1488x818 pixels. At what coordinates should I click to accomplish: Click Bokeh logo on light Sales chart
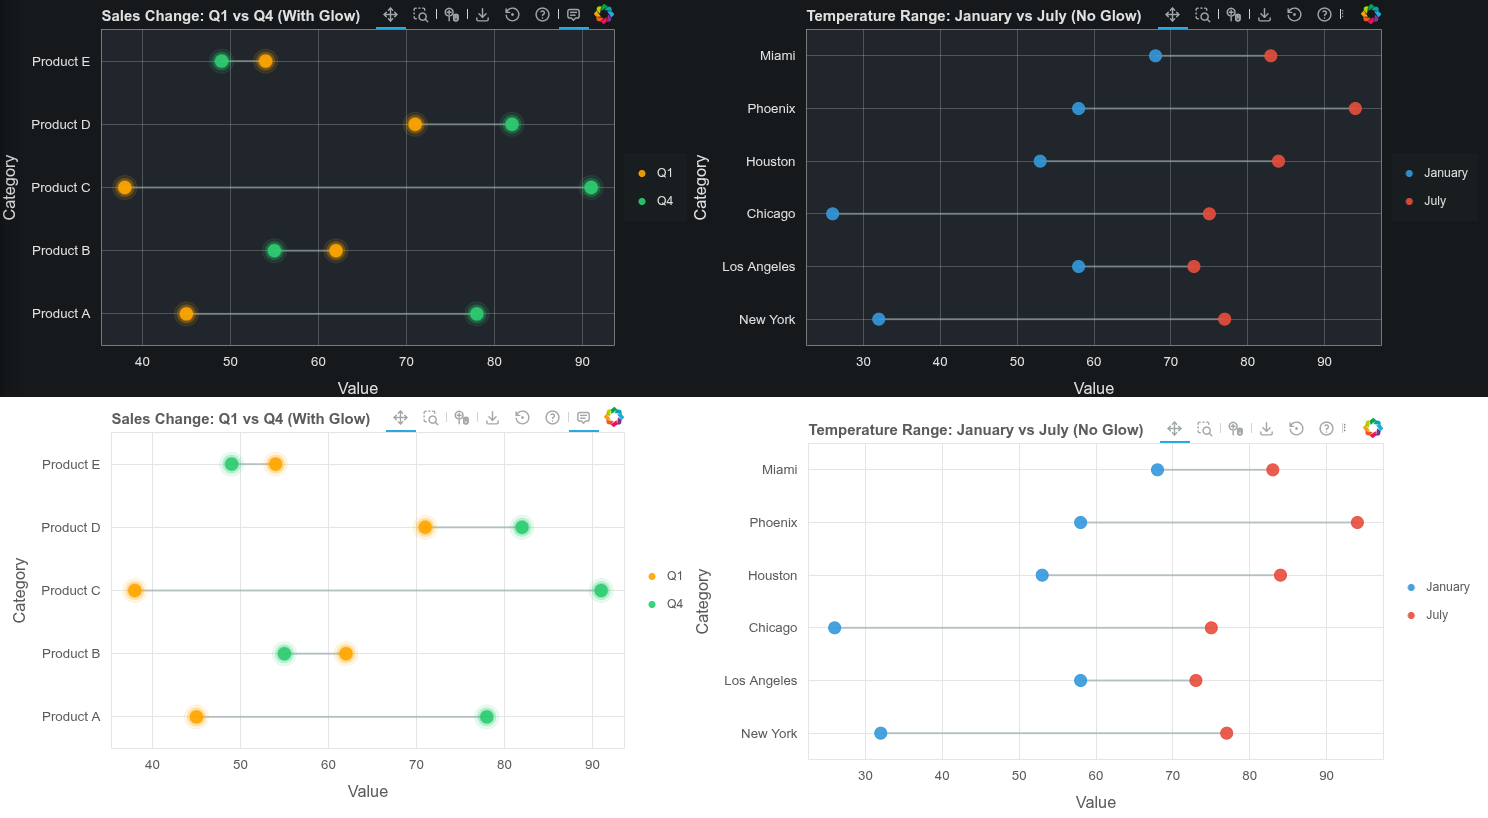[614, 417]
